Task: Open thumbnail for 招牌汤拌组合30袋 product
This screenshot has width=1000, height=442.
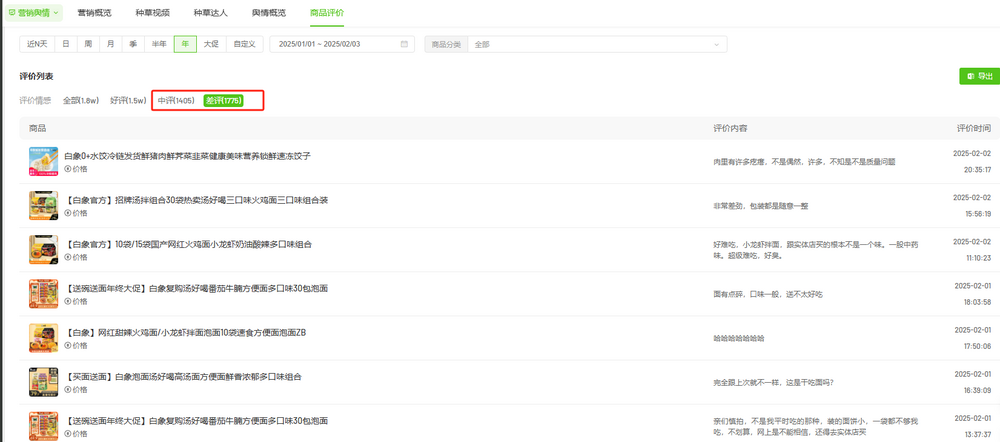Action: pos(43,205)
